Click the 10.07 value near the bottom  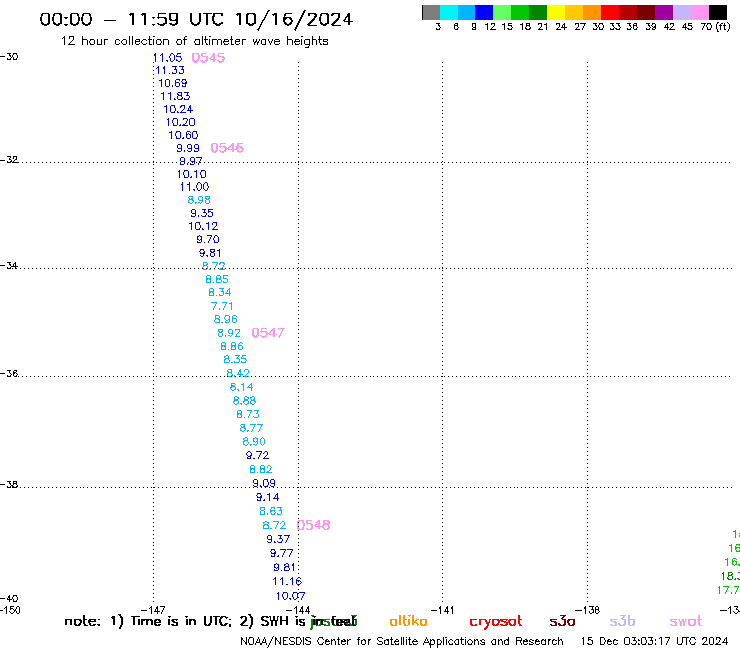tap(290, 596)
